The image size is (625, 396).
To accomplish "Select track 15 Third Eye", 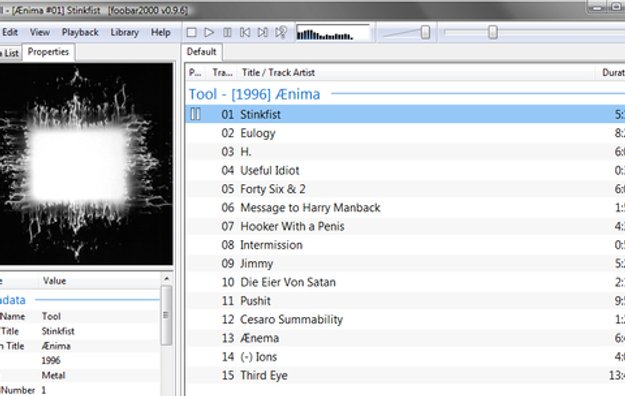I will [x=405, y=375].
